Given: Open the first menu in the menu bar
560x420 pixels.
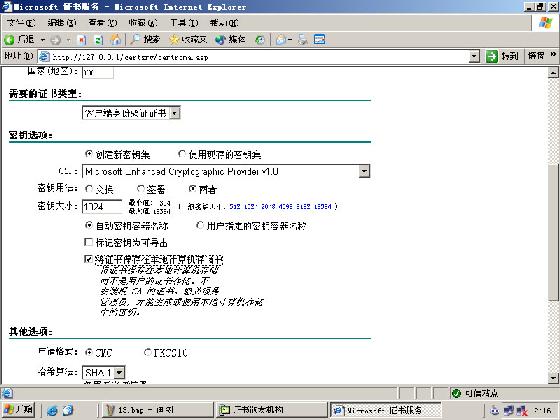Looking at the screenshot, I should pyautogui.click(x=21, y=23).
